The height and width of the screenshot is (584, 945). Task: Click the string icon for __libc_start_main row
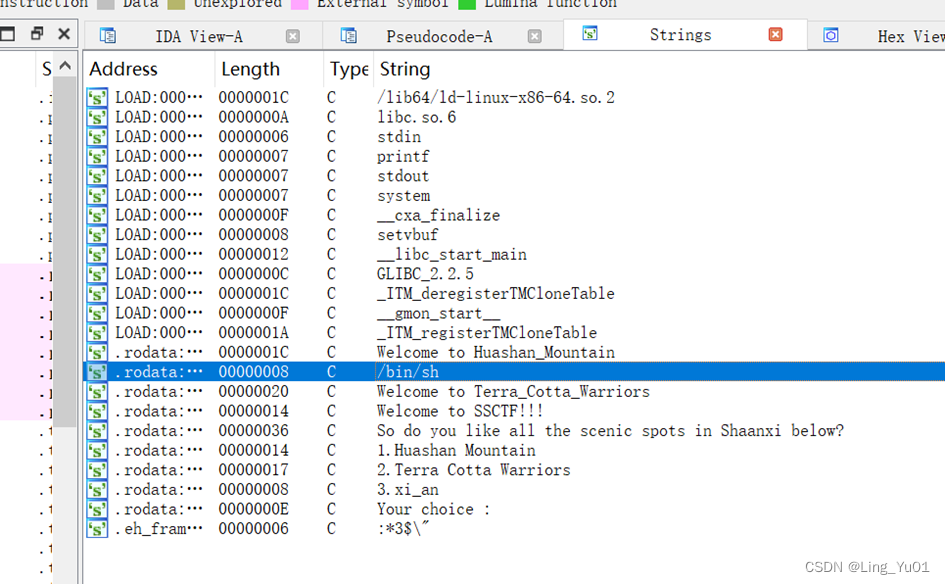coord(97,254)
